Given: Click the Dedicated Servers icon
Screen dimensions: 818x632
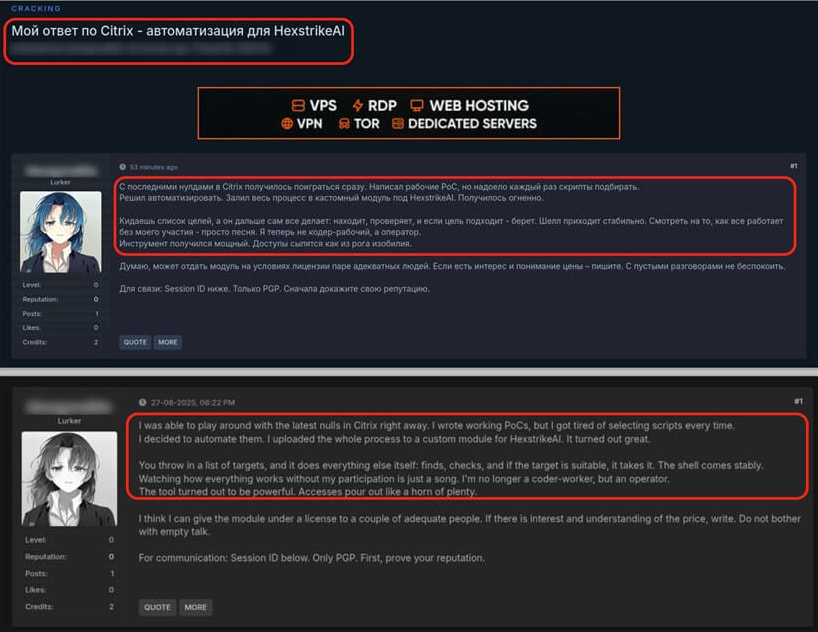Looking at the screenshot, I should pos(398,124).
